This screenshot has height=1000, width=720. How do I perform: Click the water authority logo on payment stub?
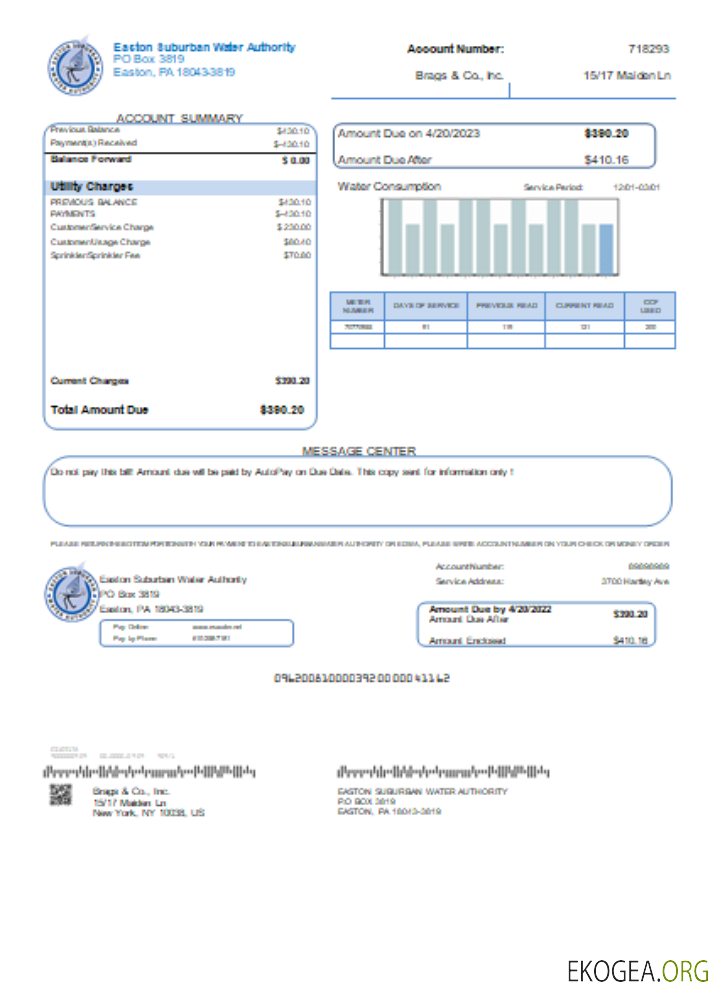point(69,594)
